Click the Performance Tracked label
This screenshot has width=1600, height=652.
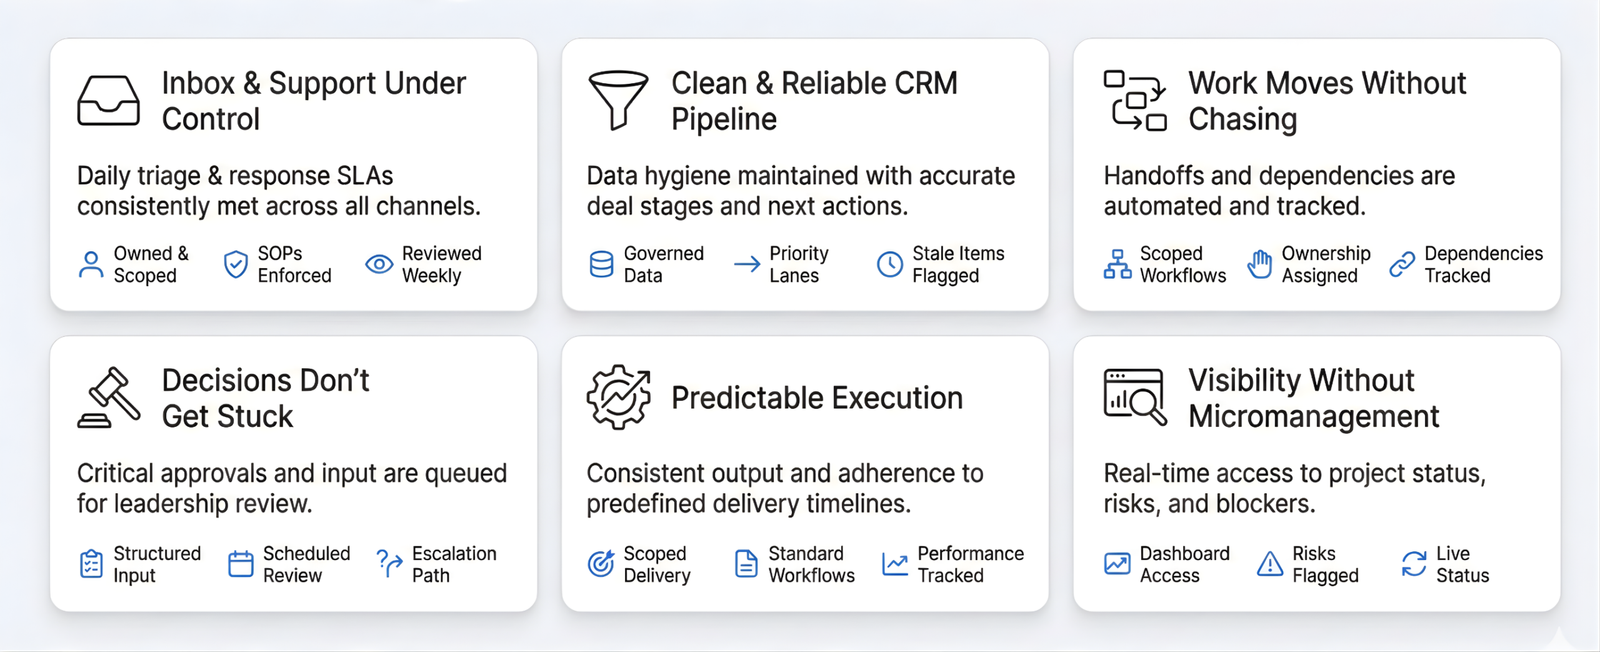[970, 564]
